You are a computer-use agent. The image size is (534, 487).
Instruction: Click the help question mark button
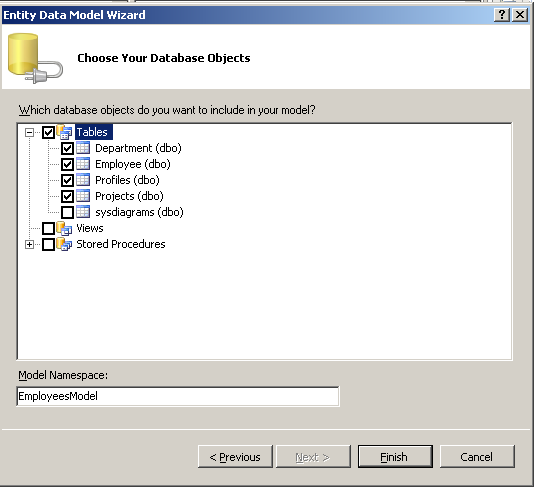(502, 15)
